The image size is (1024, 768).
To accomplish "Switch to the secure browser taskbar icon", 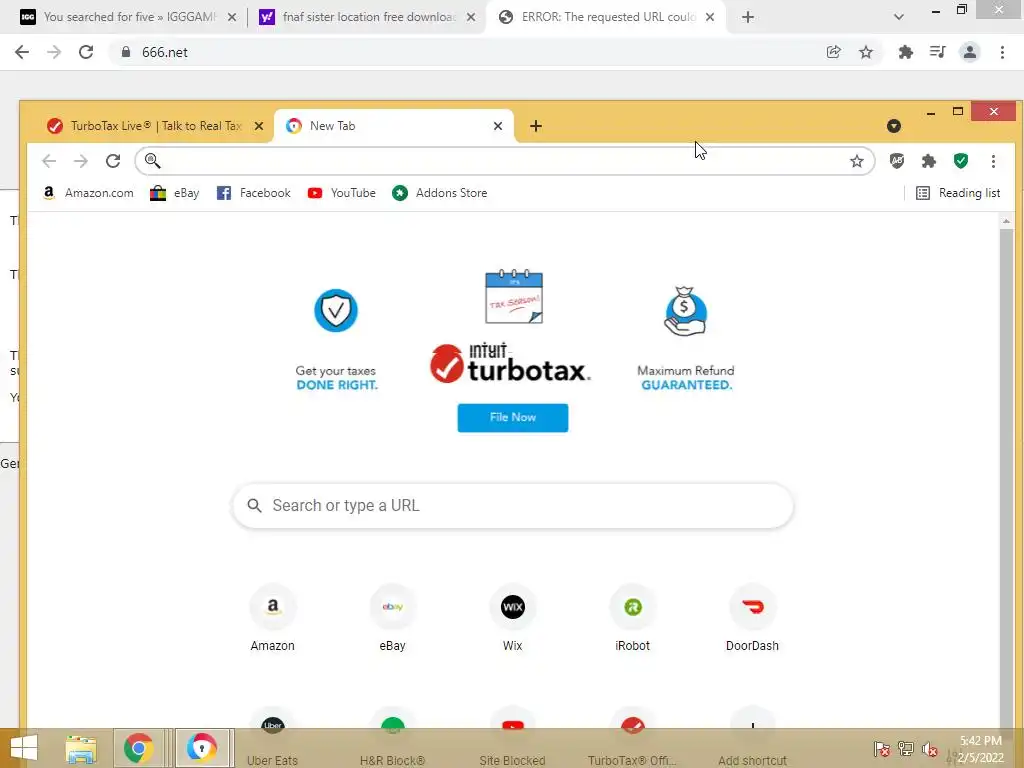I will (x=202, y=748).
